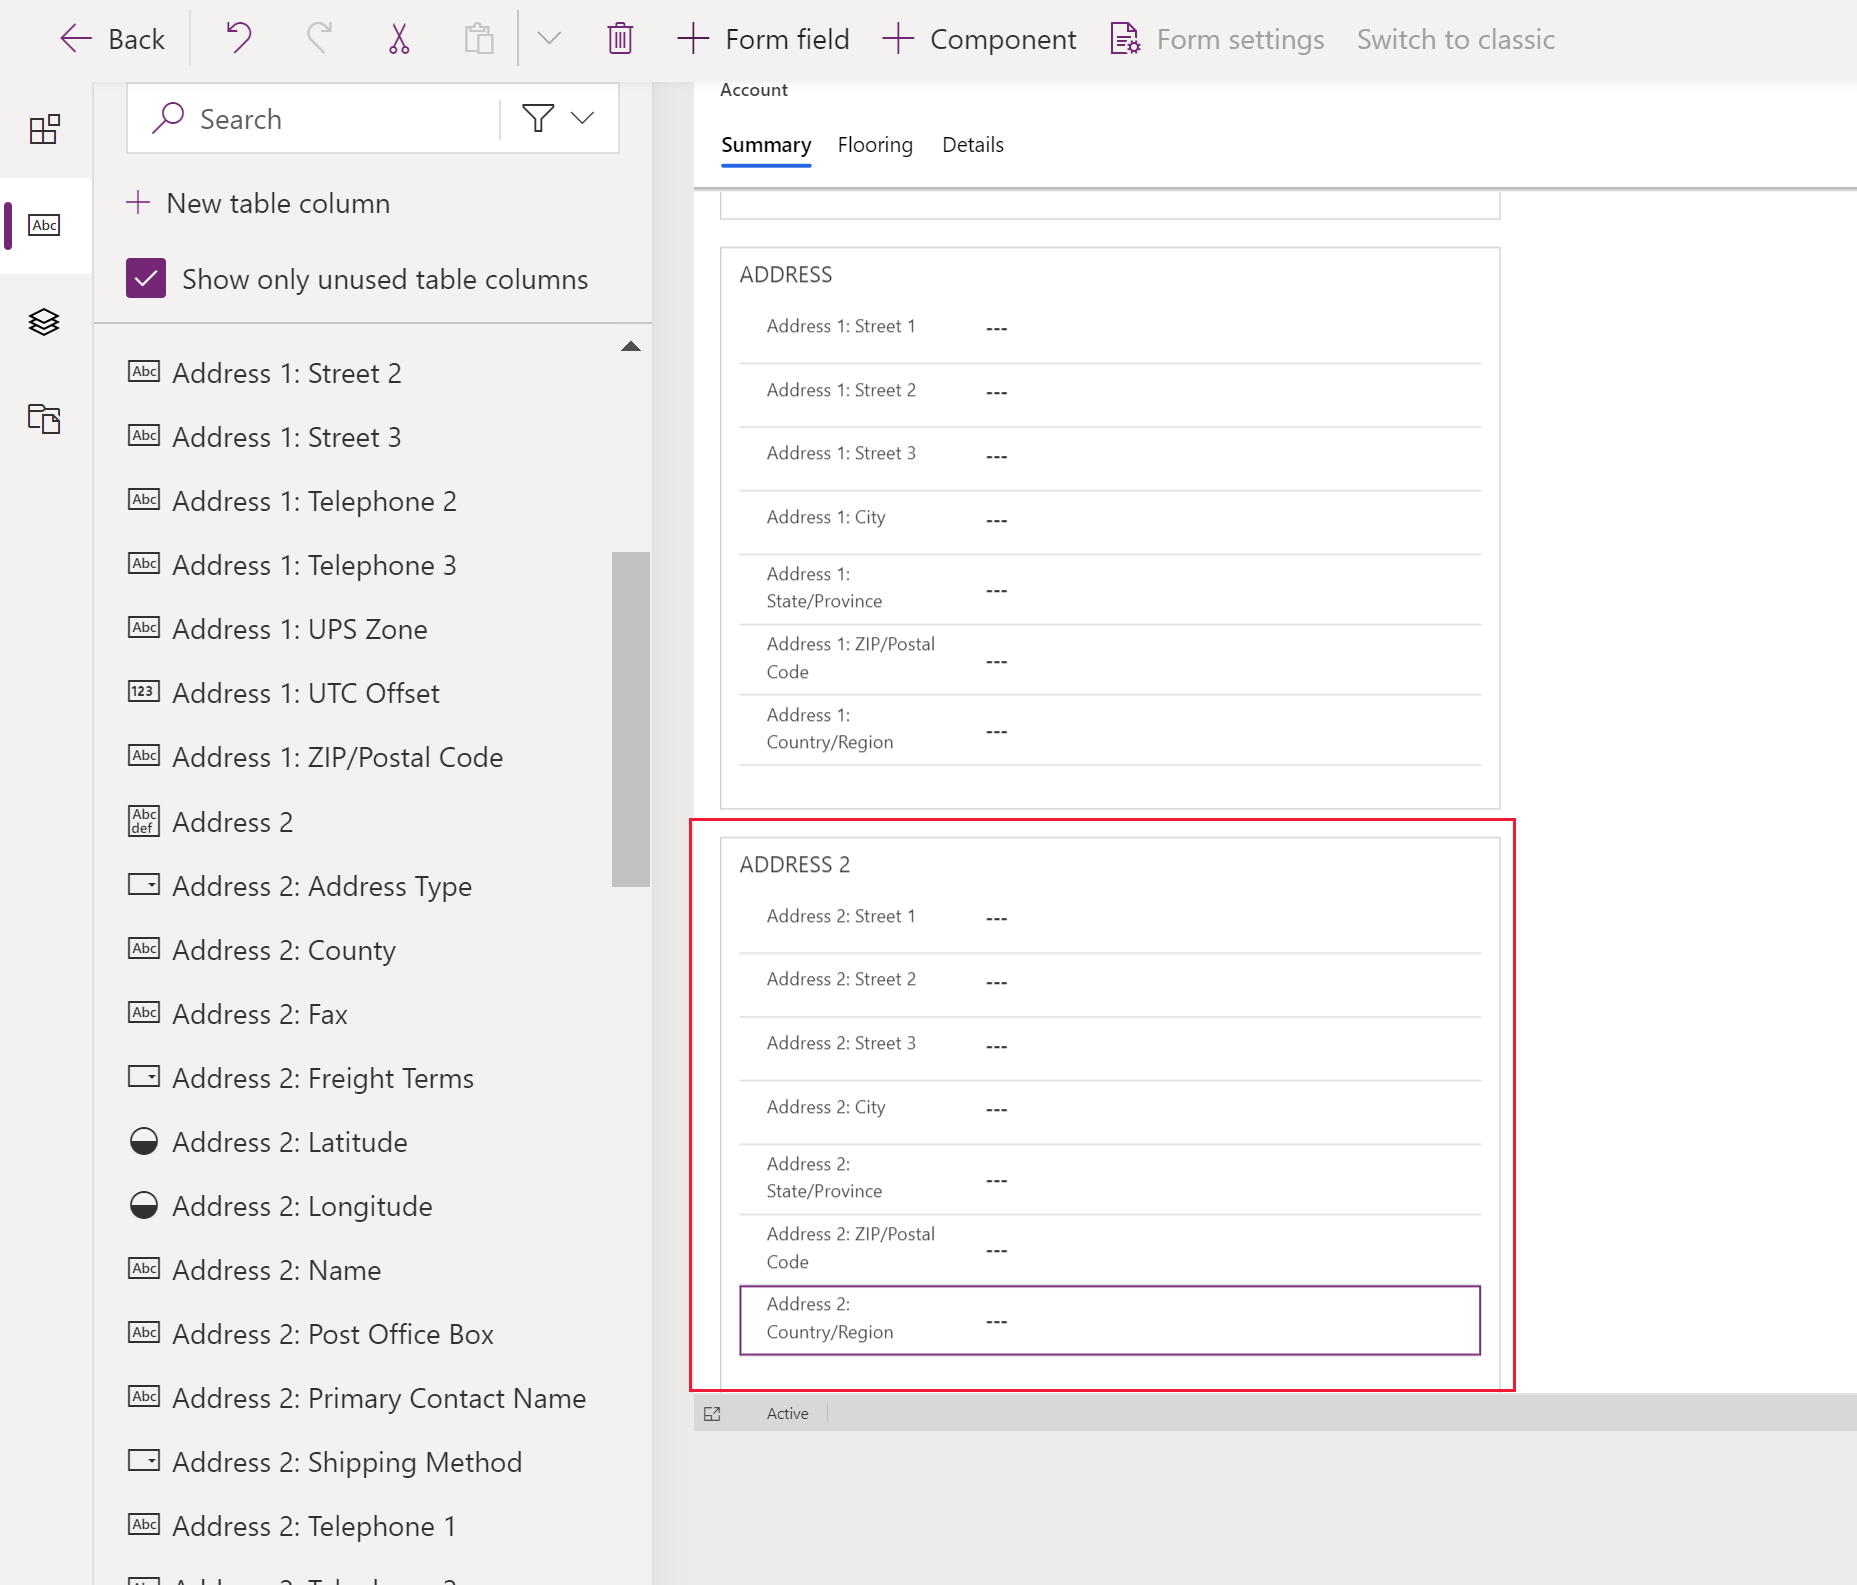Select Address 2: Latitude from the field list
The width and height of the screenshot is (1857, 1585).
[x=290, y=1141]
